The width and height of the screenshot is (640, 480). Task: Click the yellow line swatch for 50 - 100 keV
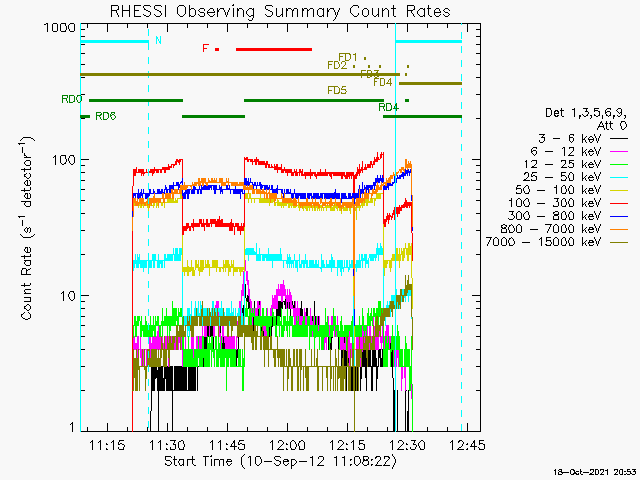619,190
